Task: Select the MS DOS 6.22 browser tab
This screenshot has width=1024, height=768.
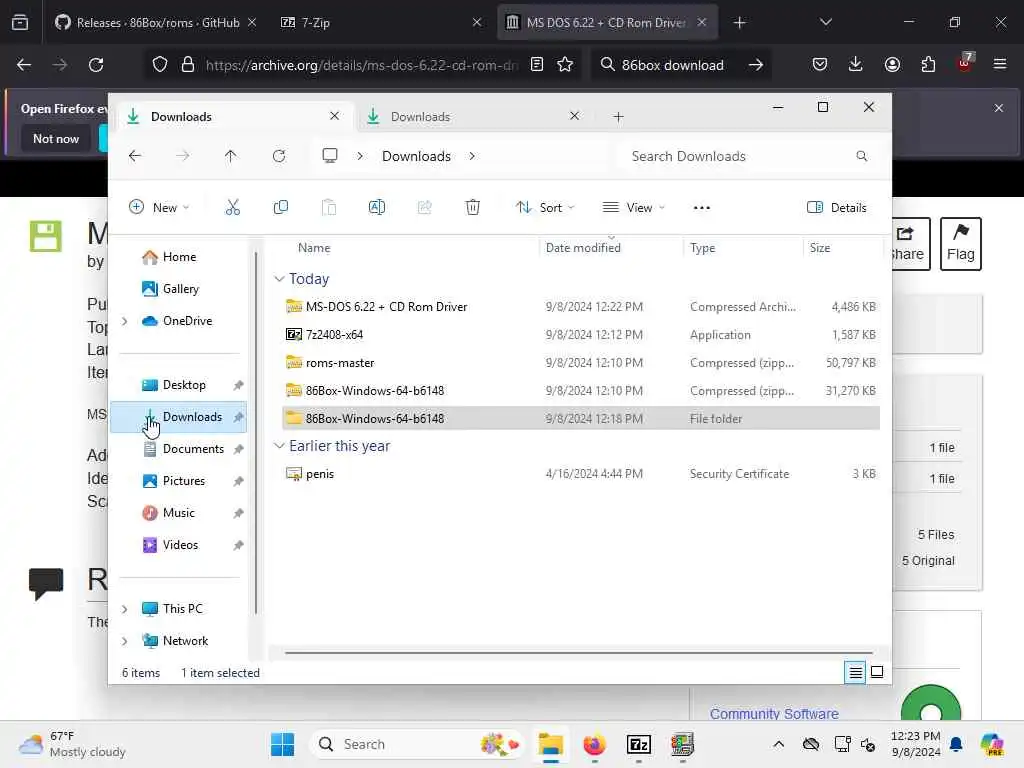Action: click(x=606, y=23)
